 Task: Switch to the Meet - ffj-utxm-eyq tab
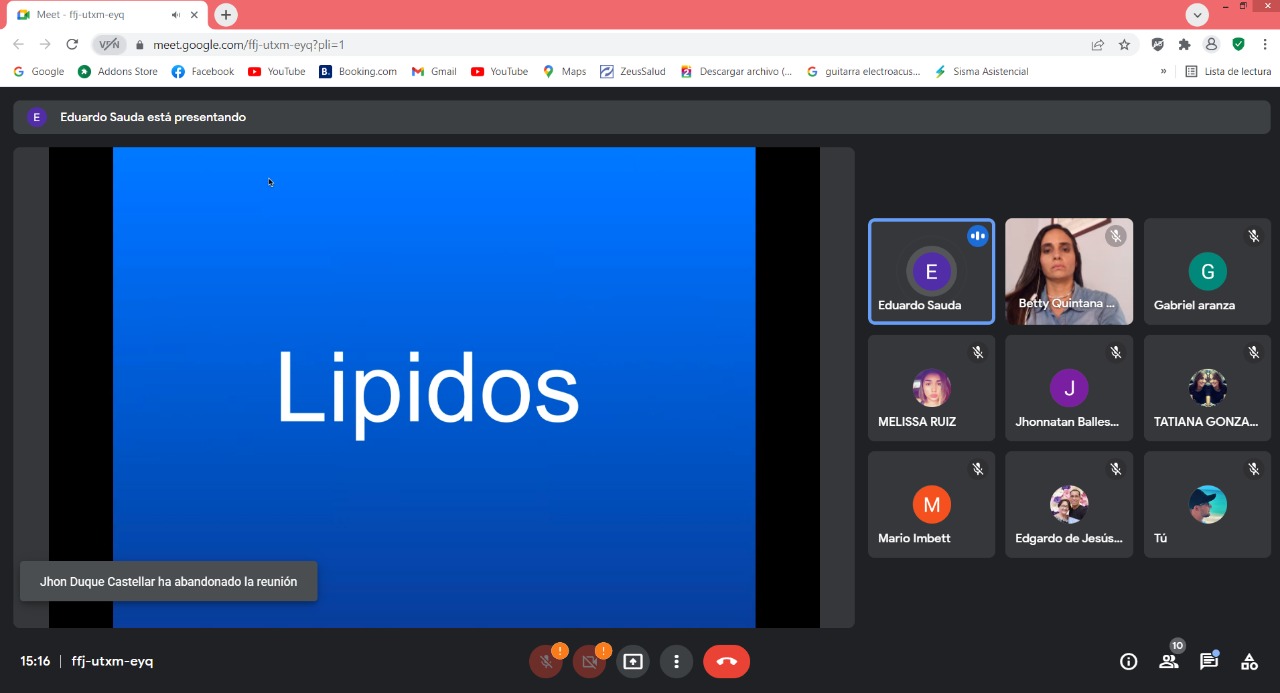[x=105, y=15]
